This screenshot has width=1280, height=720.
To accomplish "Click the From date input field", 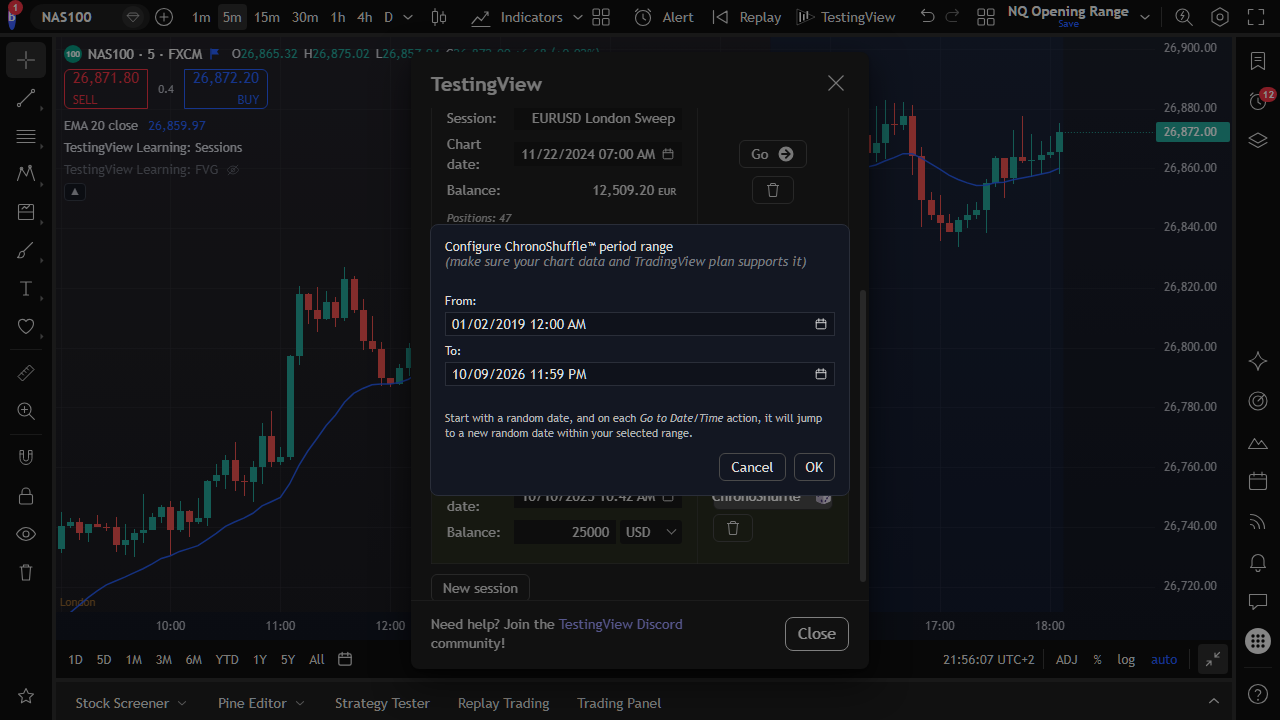I will [x=640, y=324].
